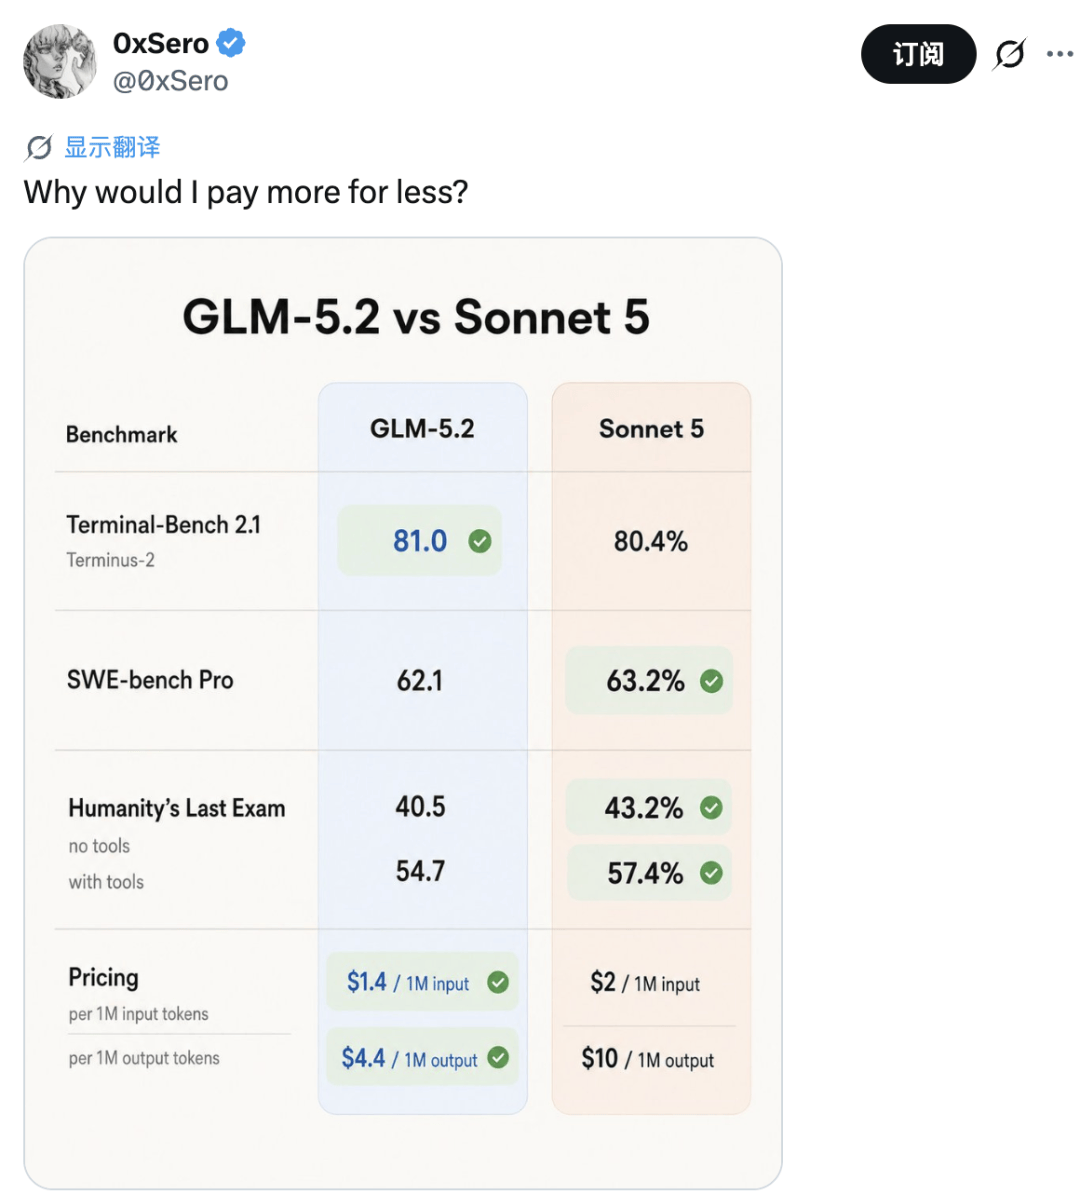Click the Sonnet 5 column header

click(x=651, y=429)
